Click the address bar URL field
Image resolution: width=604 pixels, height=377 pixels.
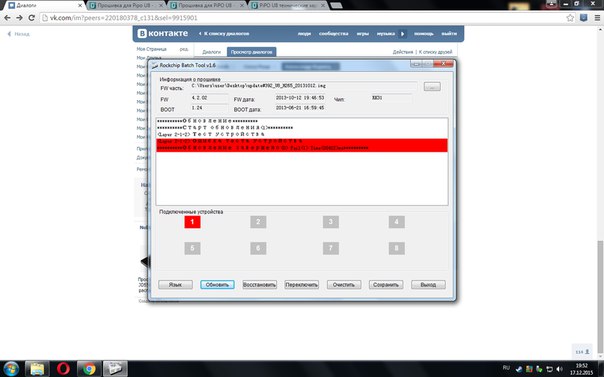coord(300,18)
